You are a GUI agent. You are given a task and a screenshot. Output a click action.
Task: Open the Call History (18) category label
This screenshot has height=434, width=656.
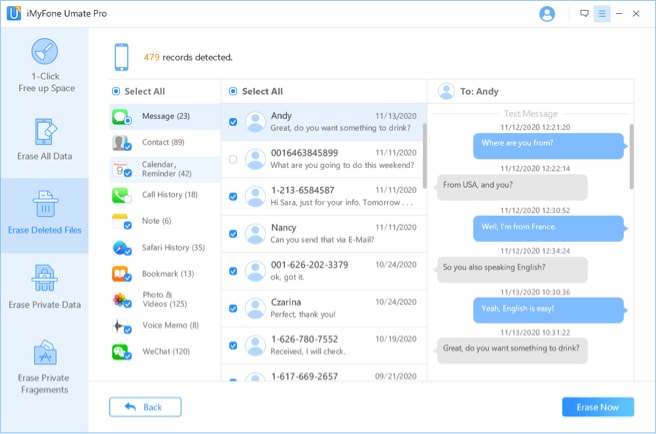[170, 195]
